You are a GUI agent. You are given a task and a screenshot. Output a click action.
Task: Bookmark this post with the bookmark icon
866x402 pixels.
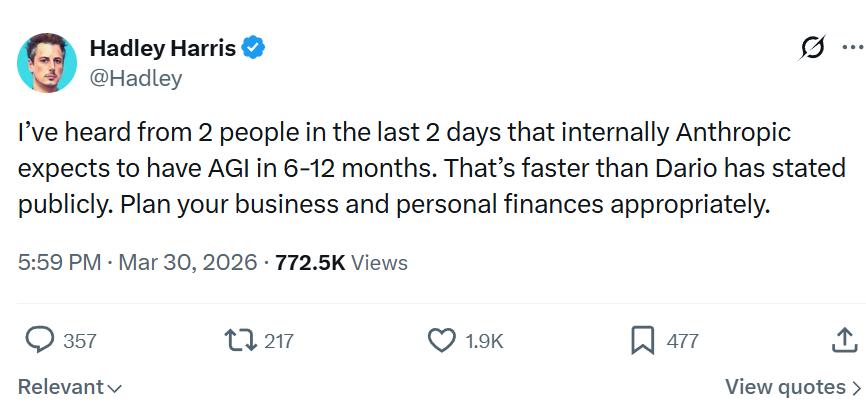642,341
